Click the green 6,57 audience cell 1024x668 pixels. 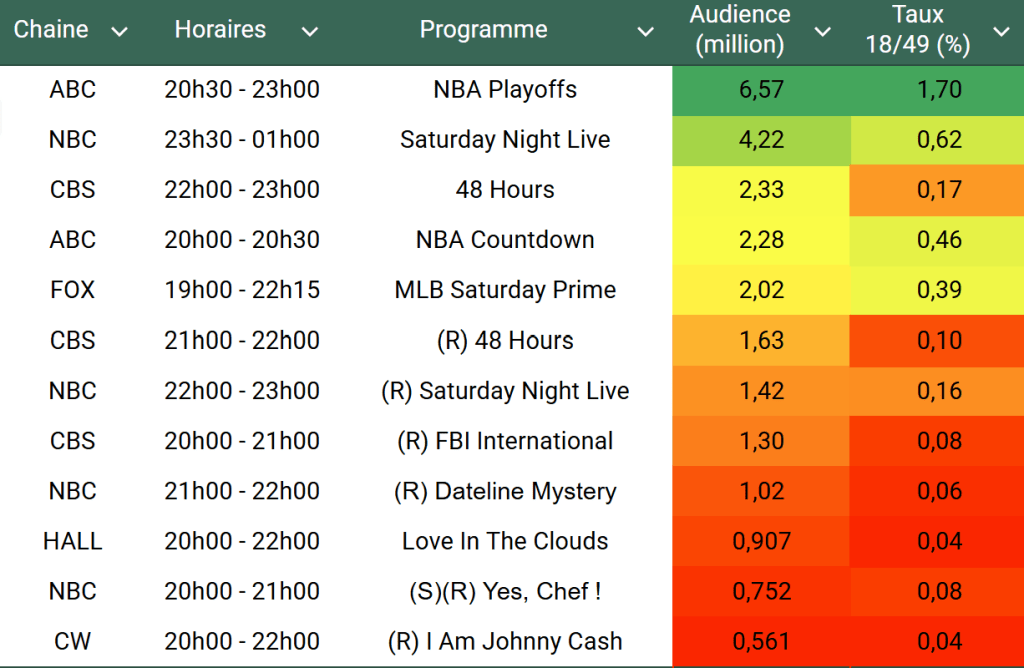click(x=761, y=90)
